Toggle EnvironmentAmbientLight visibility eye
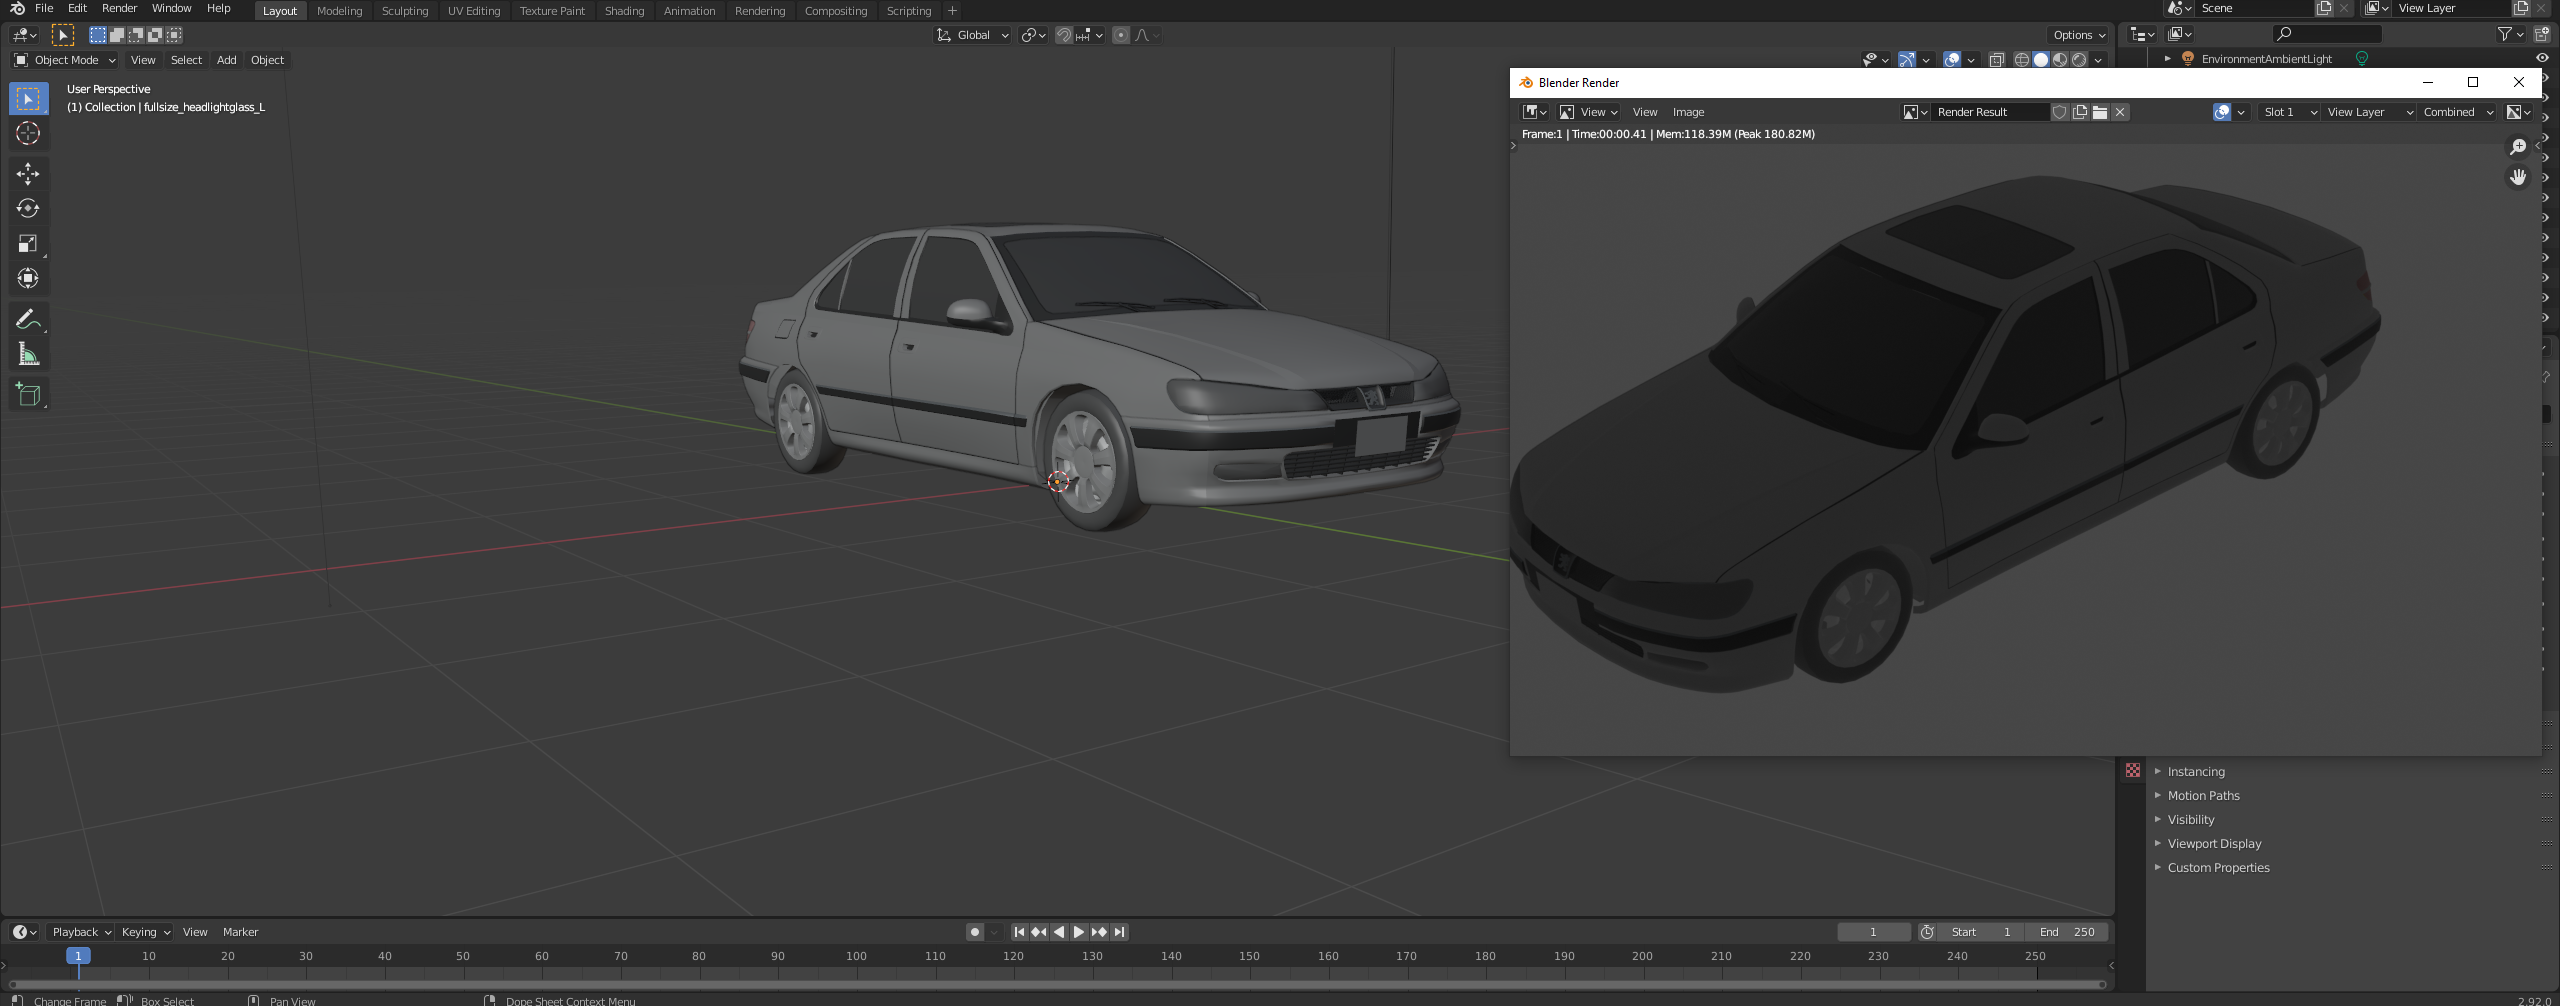 (x=2541, y=58)
